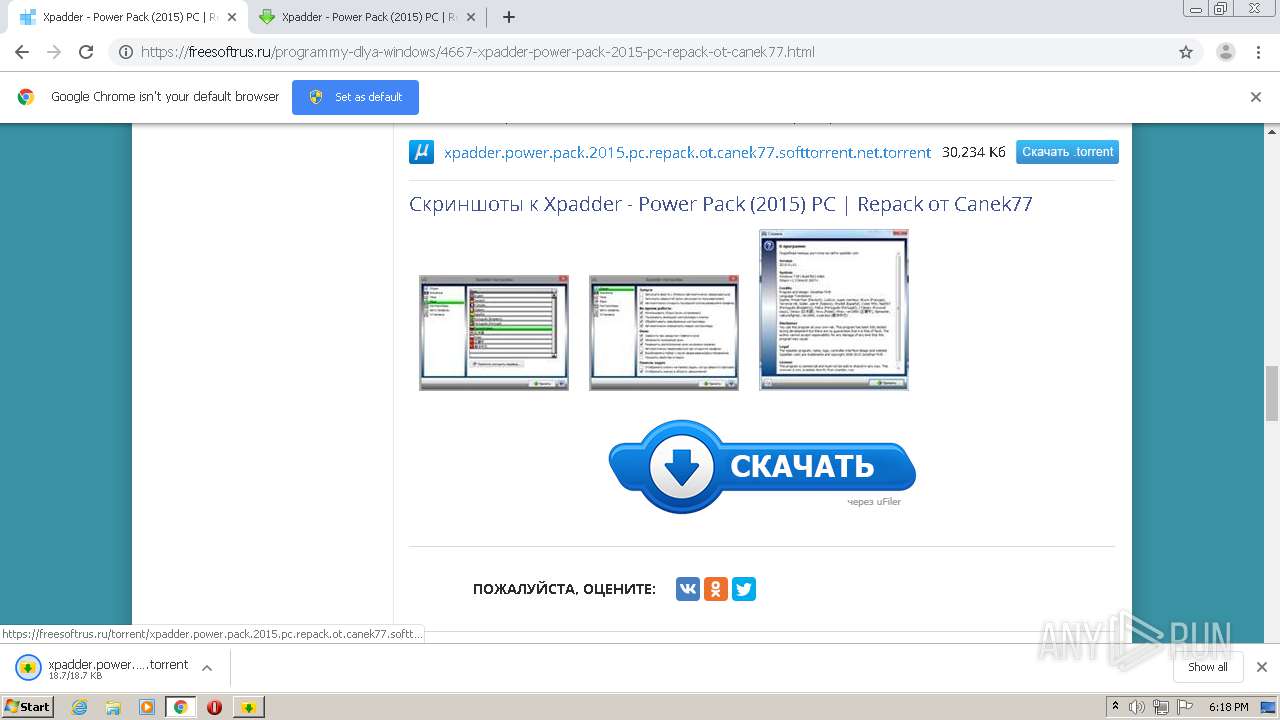This screenshot has width=1280, height=720.
Task: Open the Chrome profile avatar
Action: pos(1225,52)
